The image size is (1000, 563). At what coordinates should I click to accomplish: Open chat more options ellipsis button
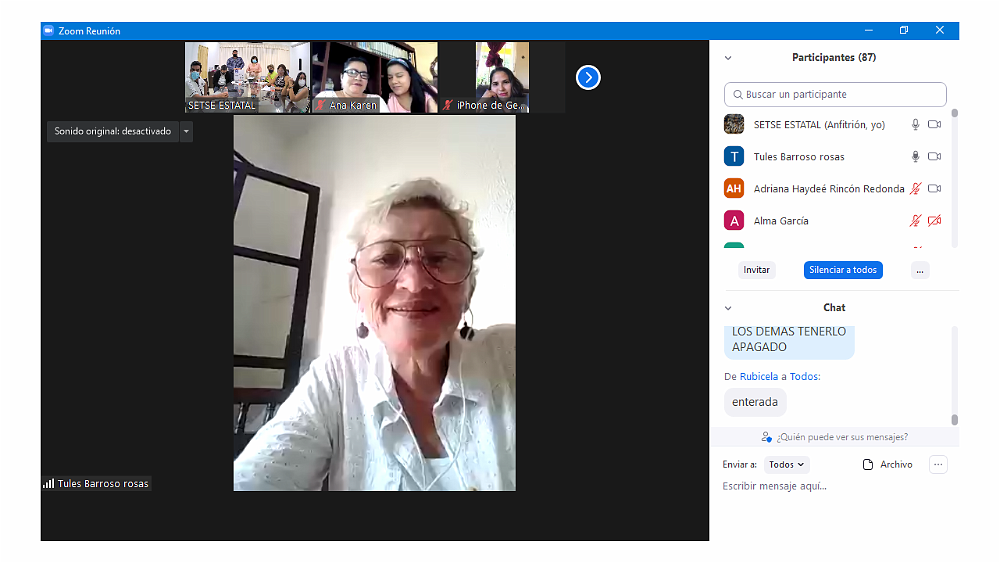point(937,464)
